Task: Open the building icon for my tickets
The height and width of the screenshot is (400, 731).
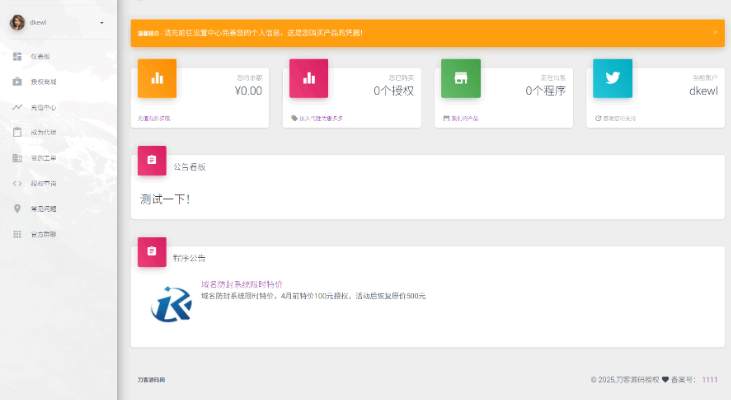Action: (17, 158)
